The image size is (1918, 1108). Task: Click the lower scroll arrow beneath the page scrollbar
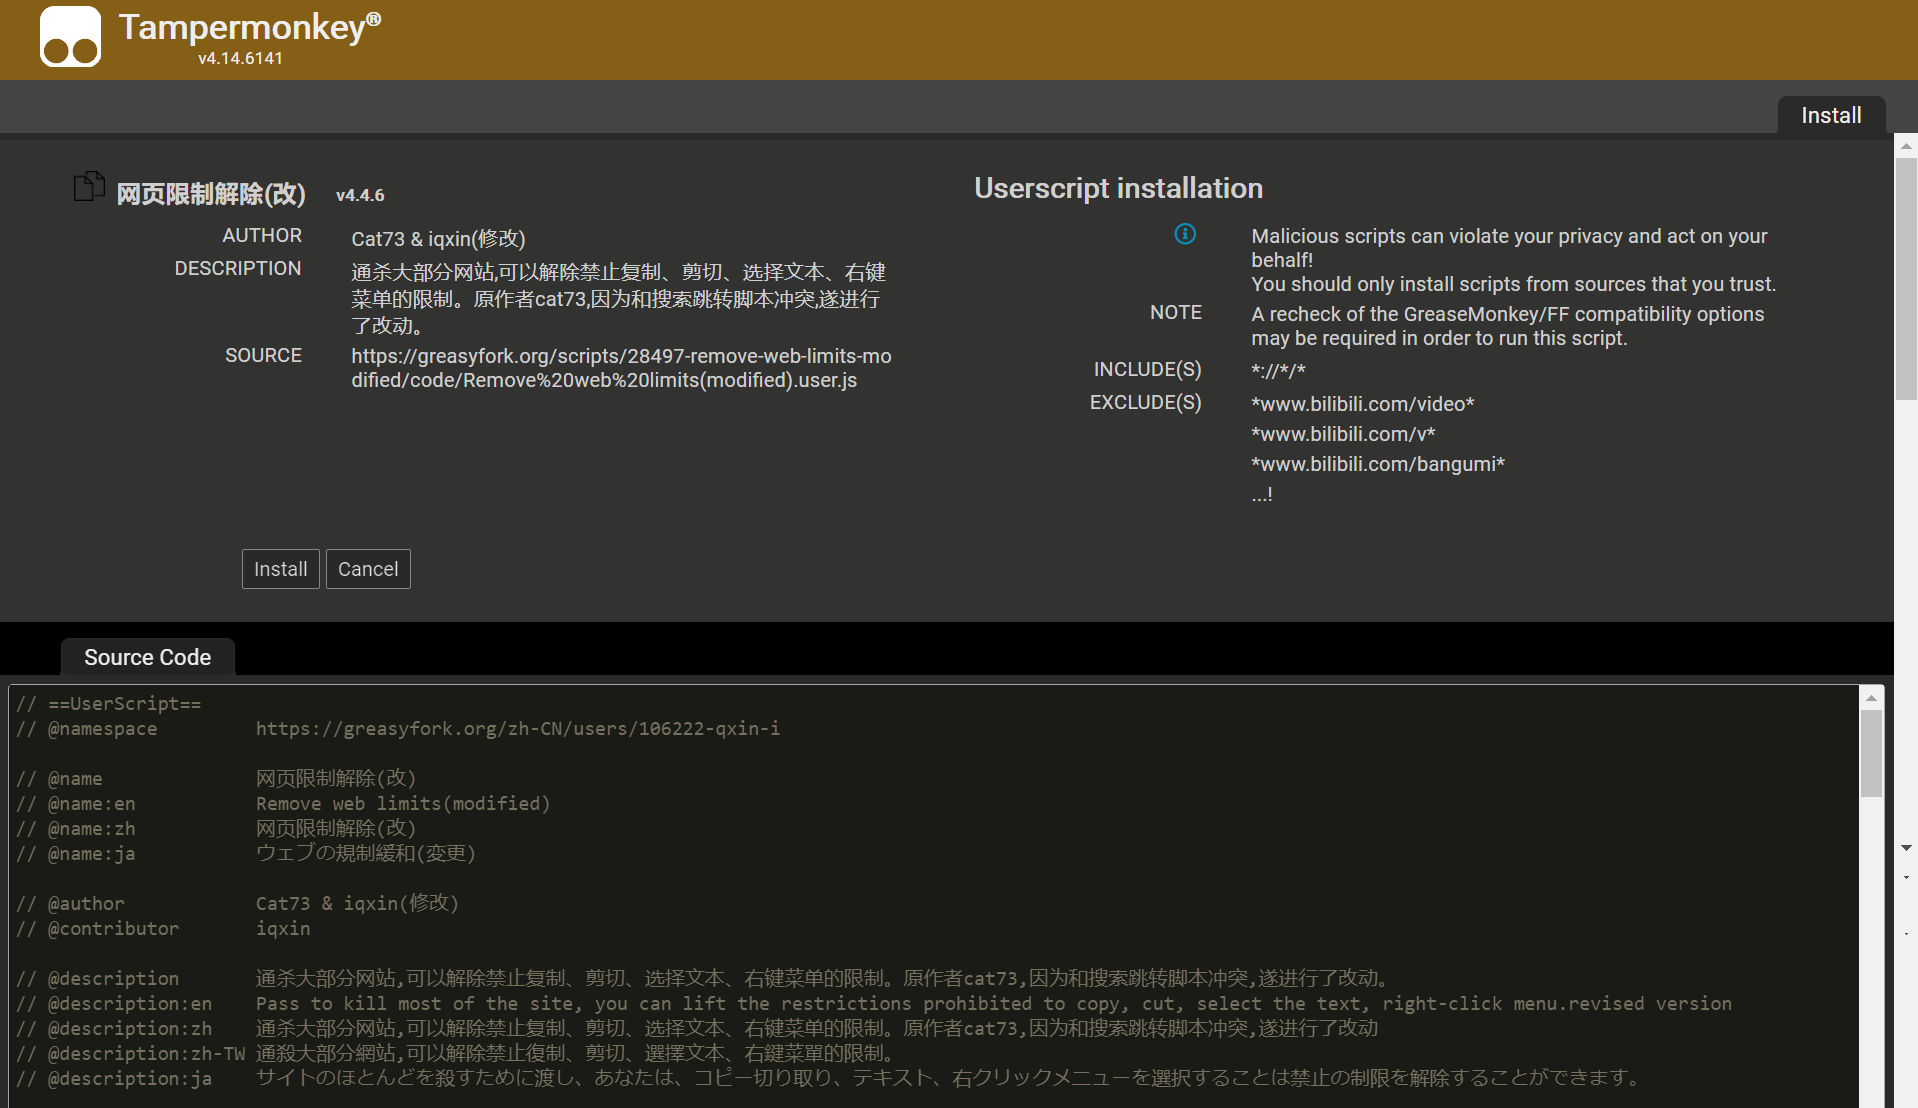click(1906, 876)
